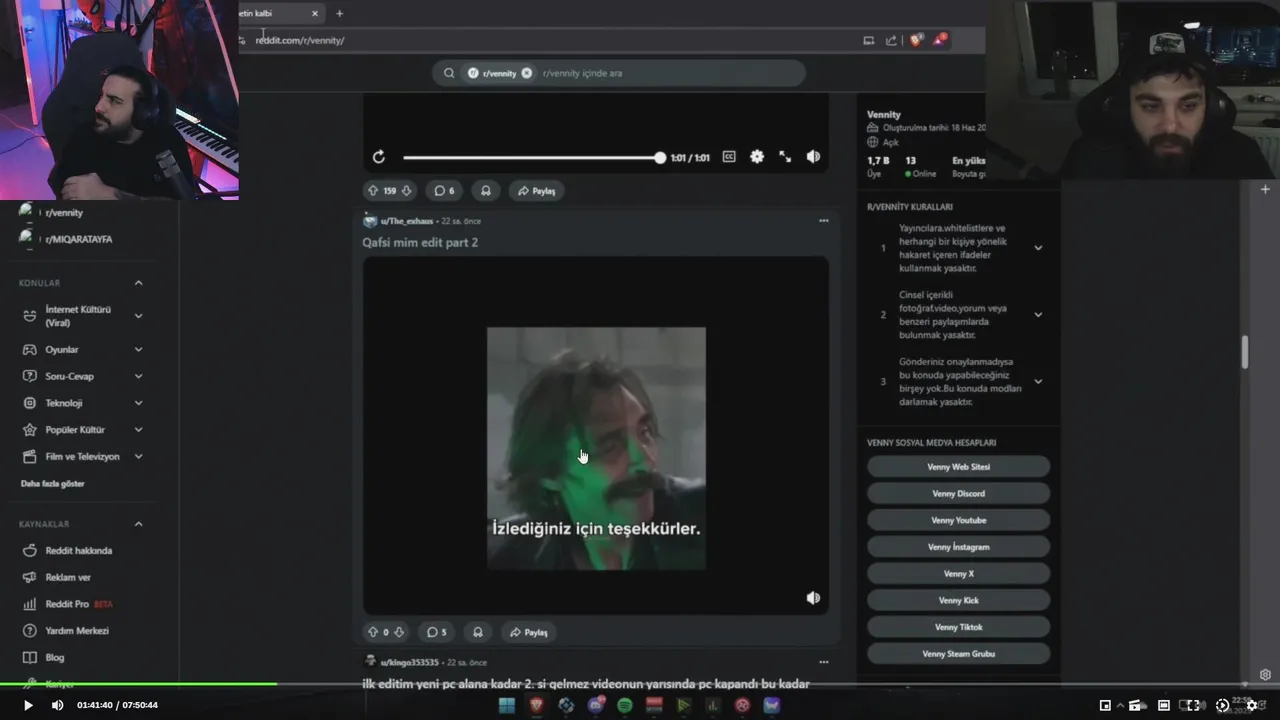Screen dimensions: 1280x720
Task: Share the top post via Paylaş
Action: (535, 190)
